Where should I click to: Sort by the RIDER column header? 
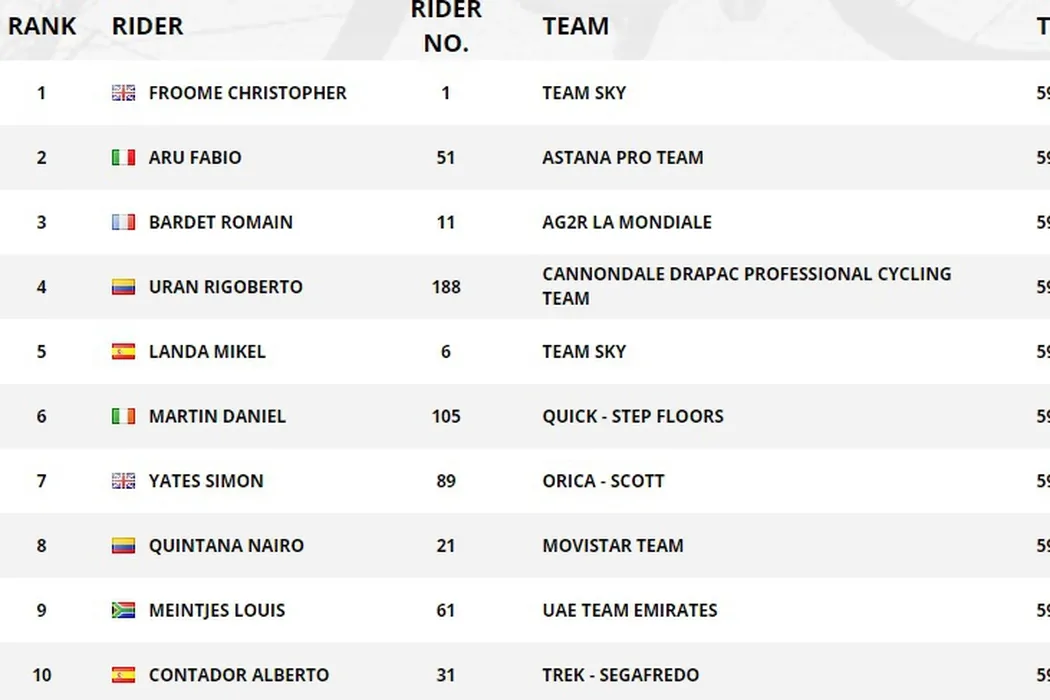click(147, 27)
